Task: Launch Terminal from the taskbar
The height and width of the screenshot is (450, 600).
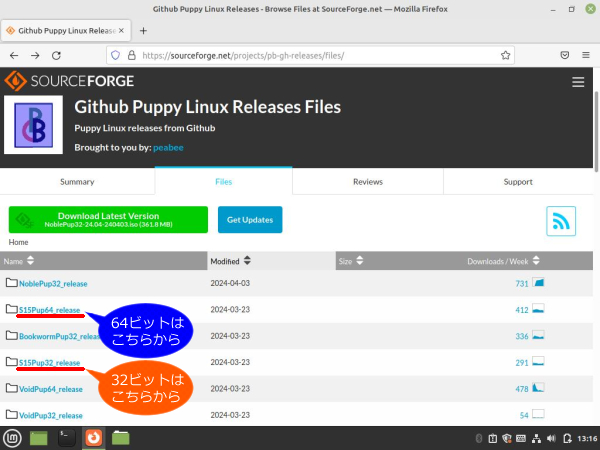Action: coord(67,438)
